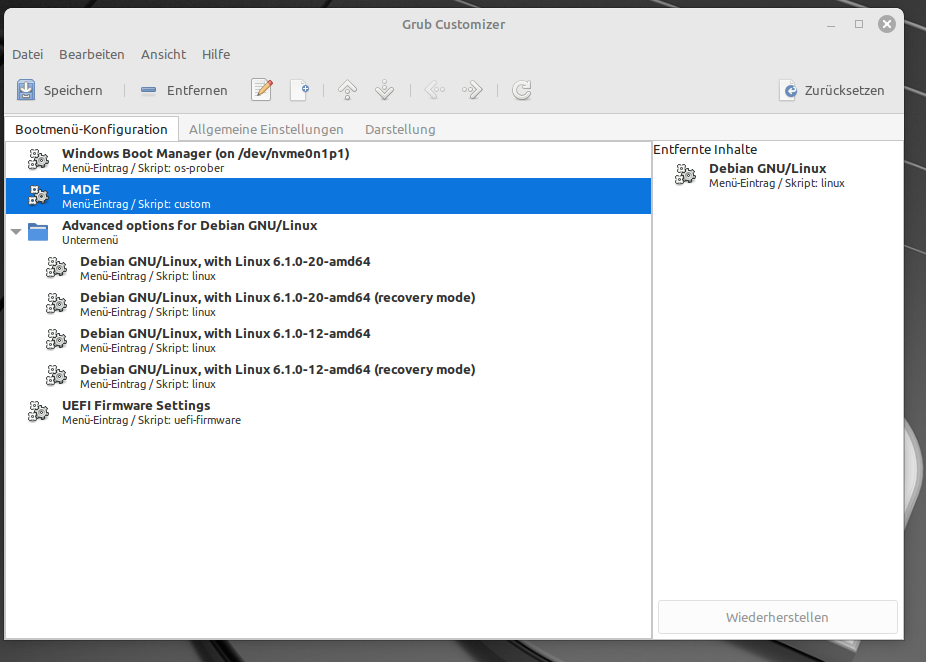926x662 pixels.
Task: Switch to the Darstellung tab
Action: [400, 129]
